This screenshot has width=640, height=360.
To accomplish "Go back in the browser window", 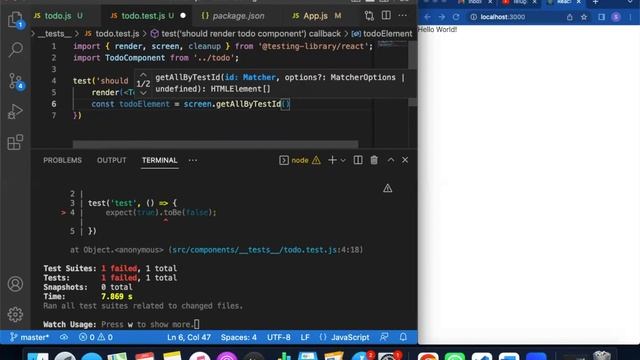I will 427,17.
